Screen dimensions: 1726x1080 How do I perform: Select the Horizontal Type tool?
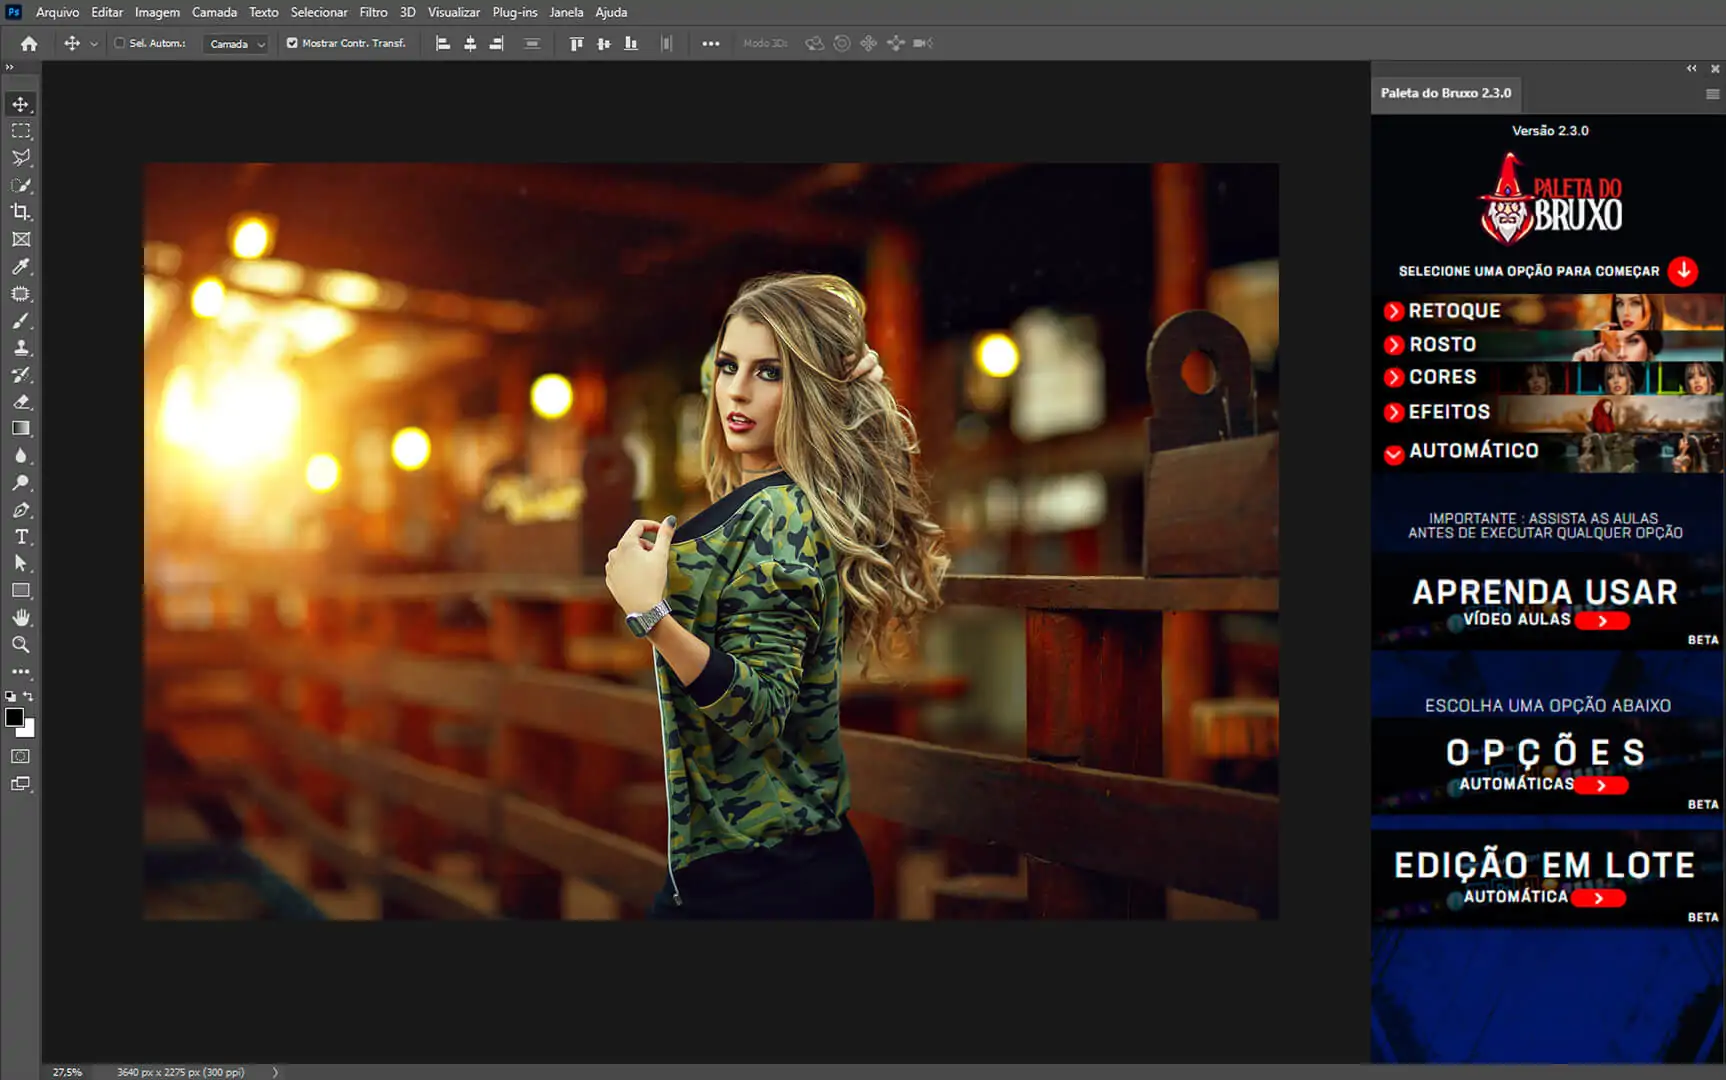[x=21, y=537]
